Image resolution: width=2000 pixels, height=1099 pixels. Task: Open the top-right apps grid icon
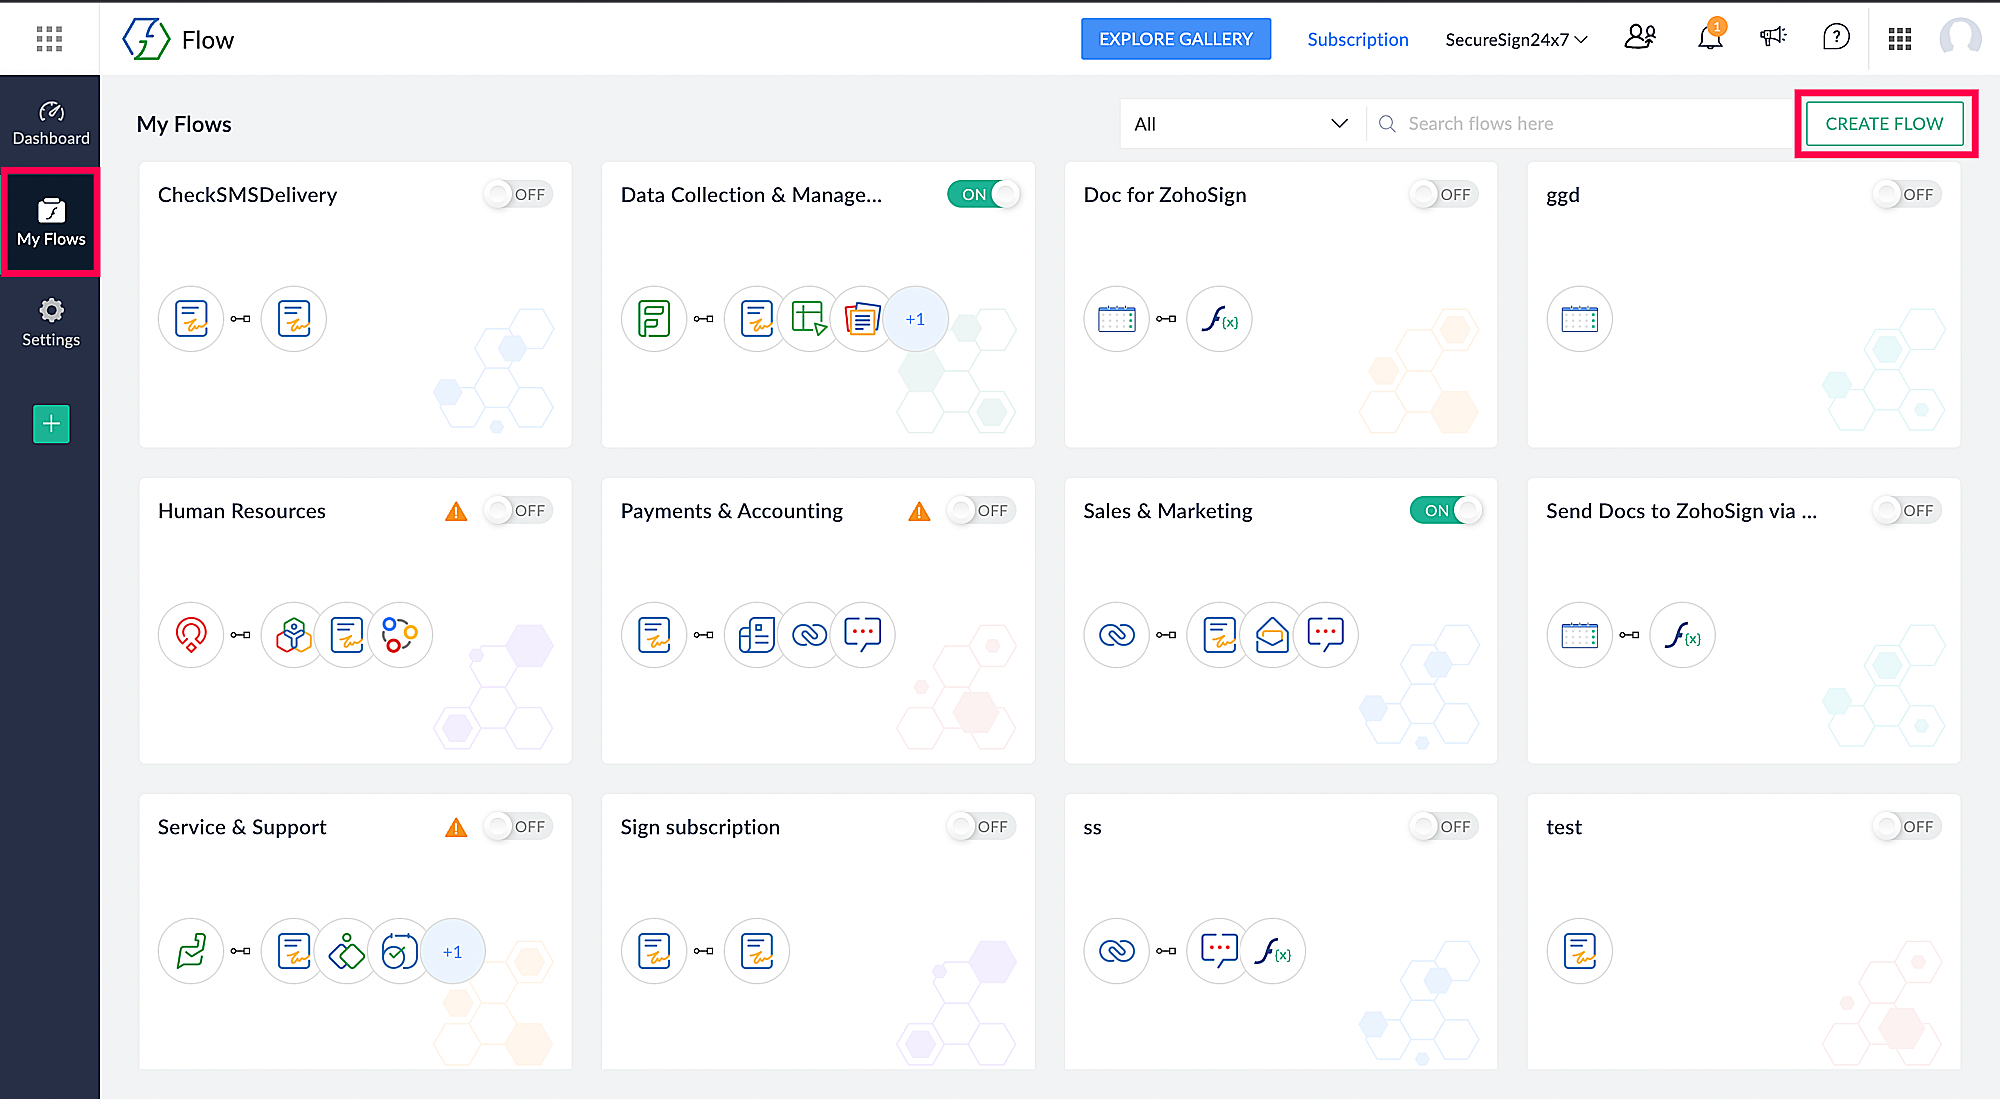click(x=1899, y=39)
